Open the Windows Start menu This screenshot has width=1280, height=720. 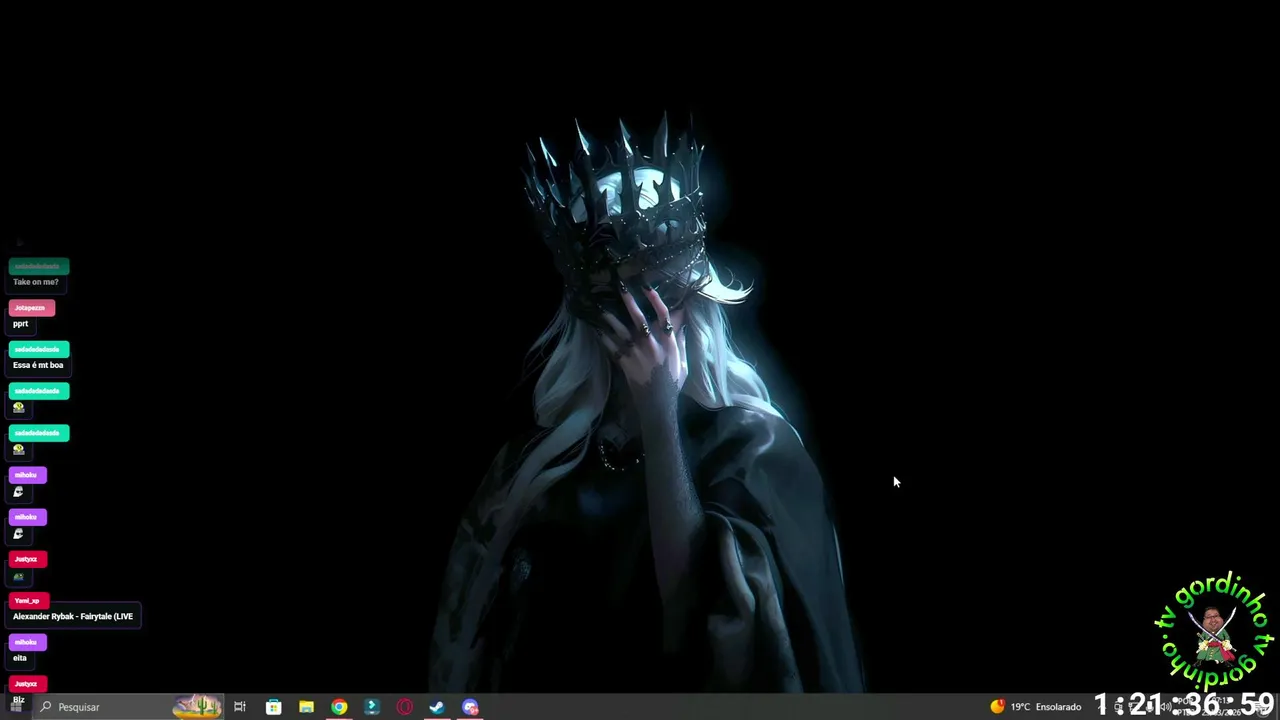[x=16, y=707]
